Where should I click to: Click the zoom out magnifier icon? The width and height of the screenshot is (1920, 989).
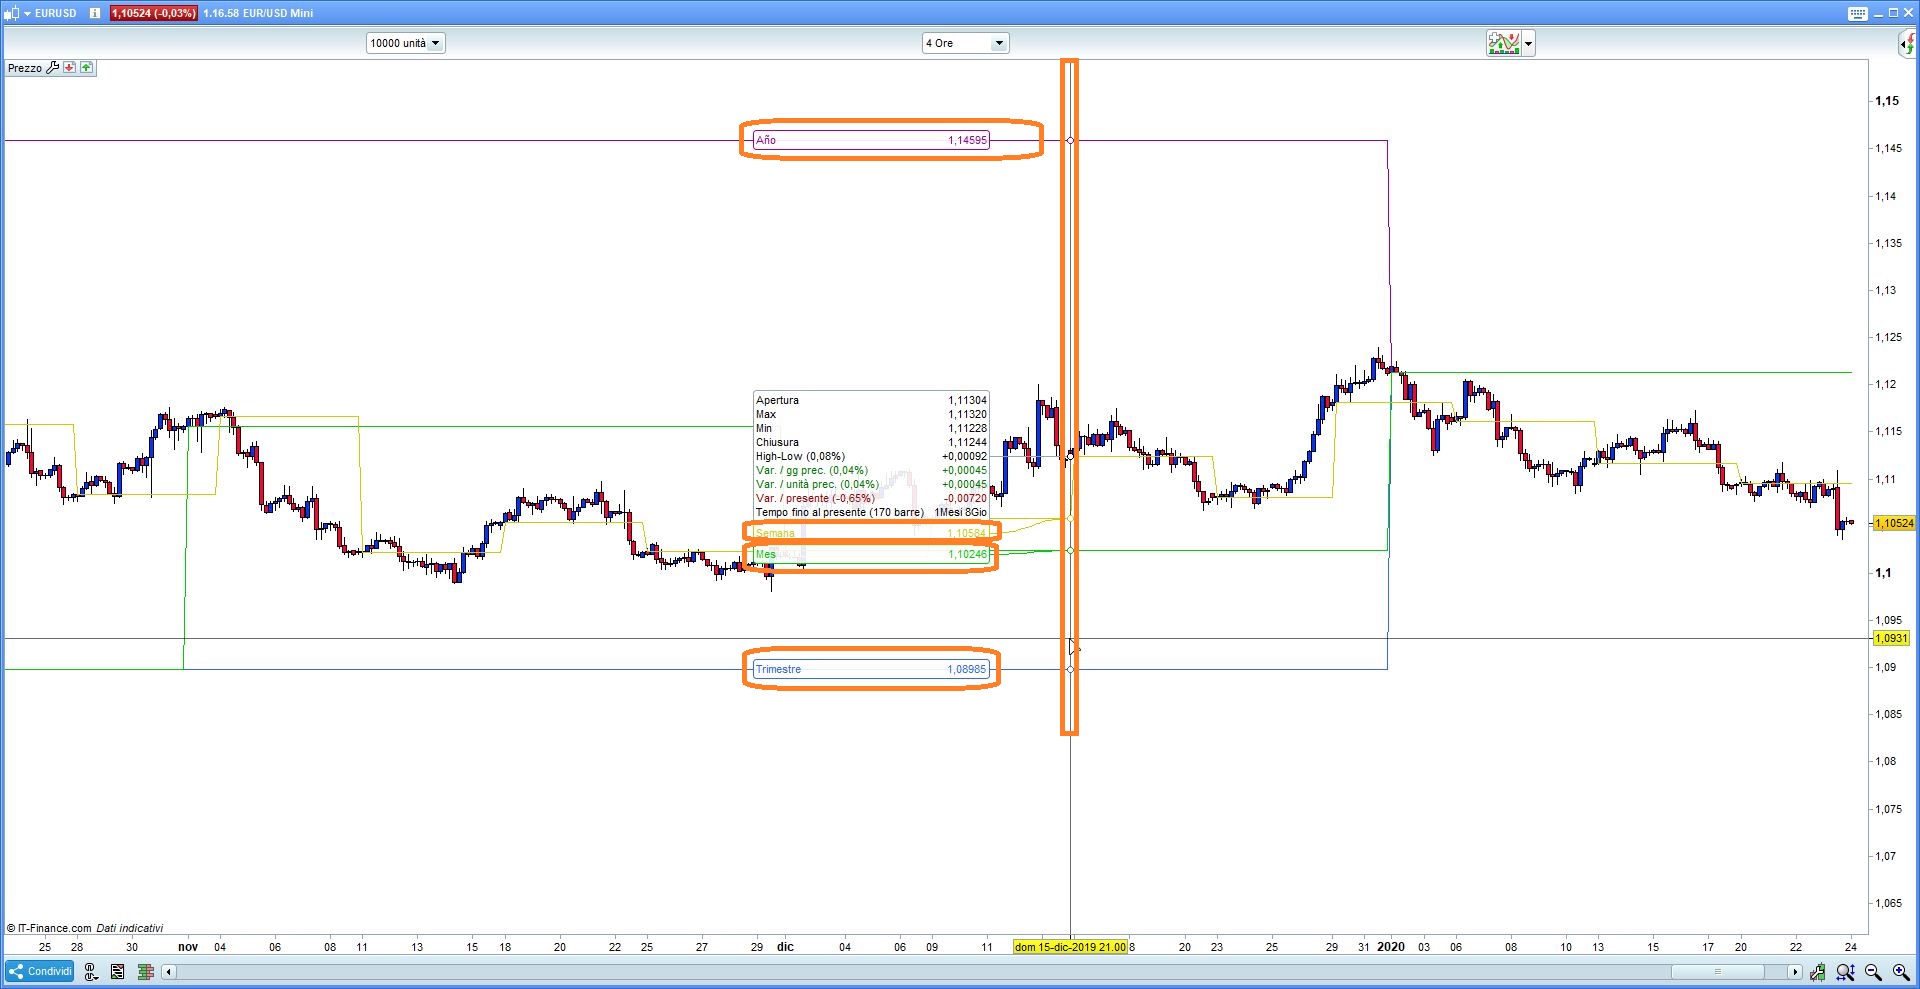(1873, 972)
